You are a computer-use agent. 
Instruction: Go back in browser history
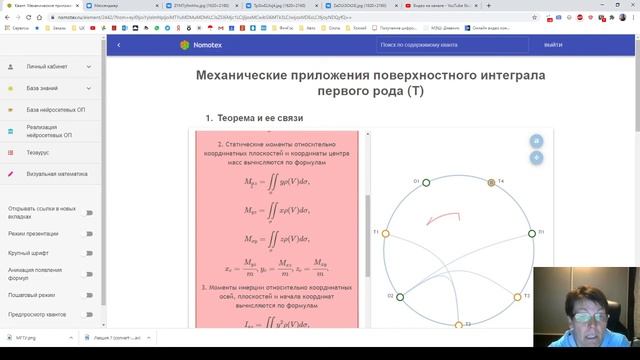pyautogui.click(x=7, y=17)
